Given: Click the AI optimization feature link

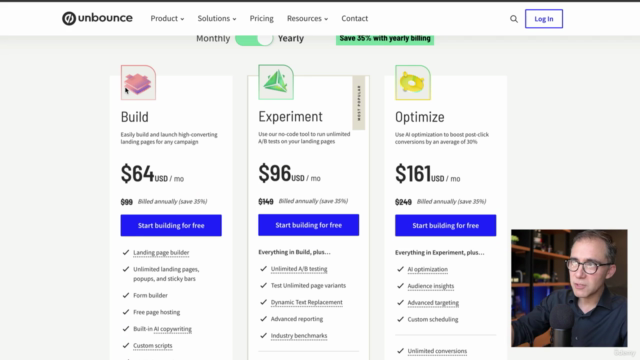Looking at the screenshot, I should tap(427, 269).
